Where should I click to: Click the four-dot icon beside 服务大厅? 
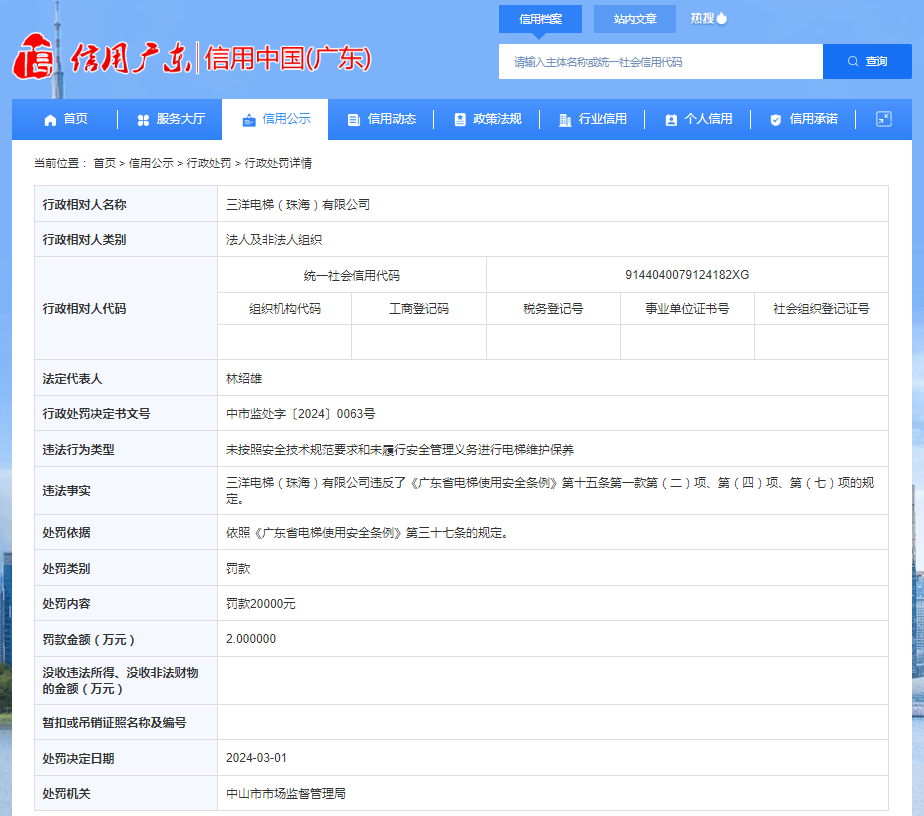tap(143, 120)
